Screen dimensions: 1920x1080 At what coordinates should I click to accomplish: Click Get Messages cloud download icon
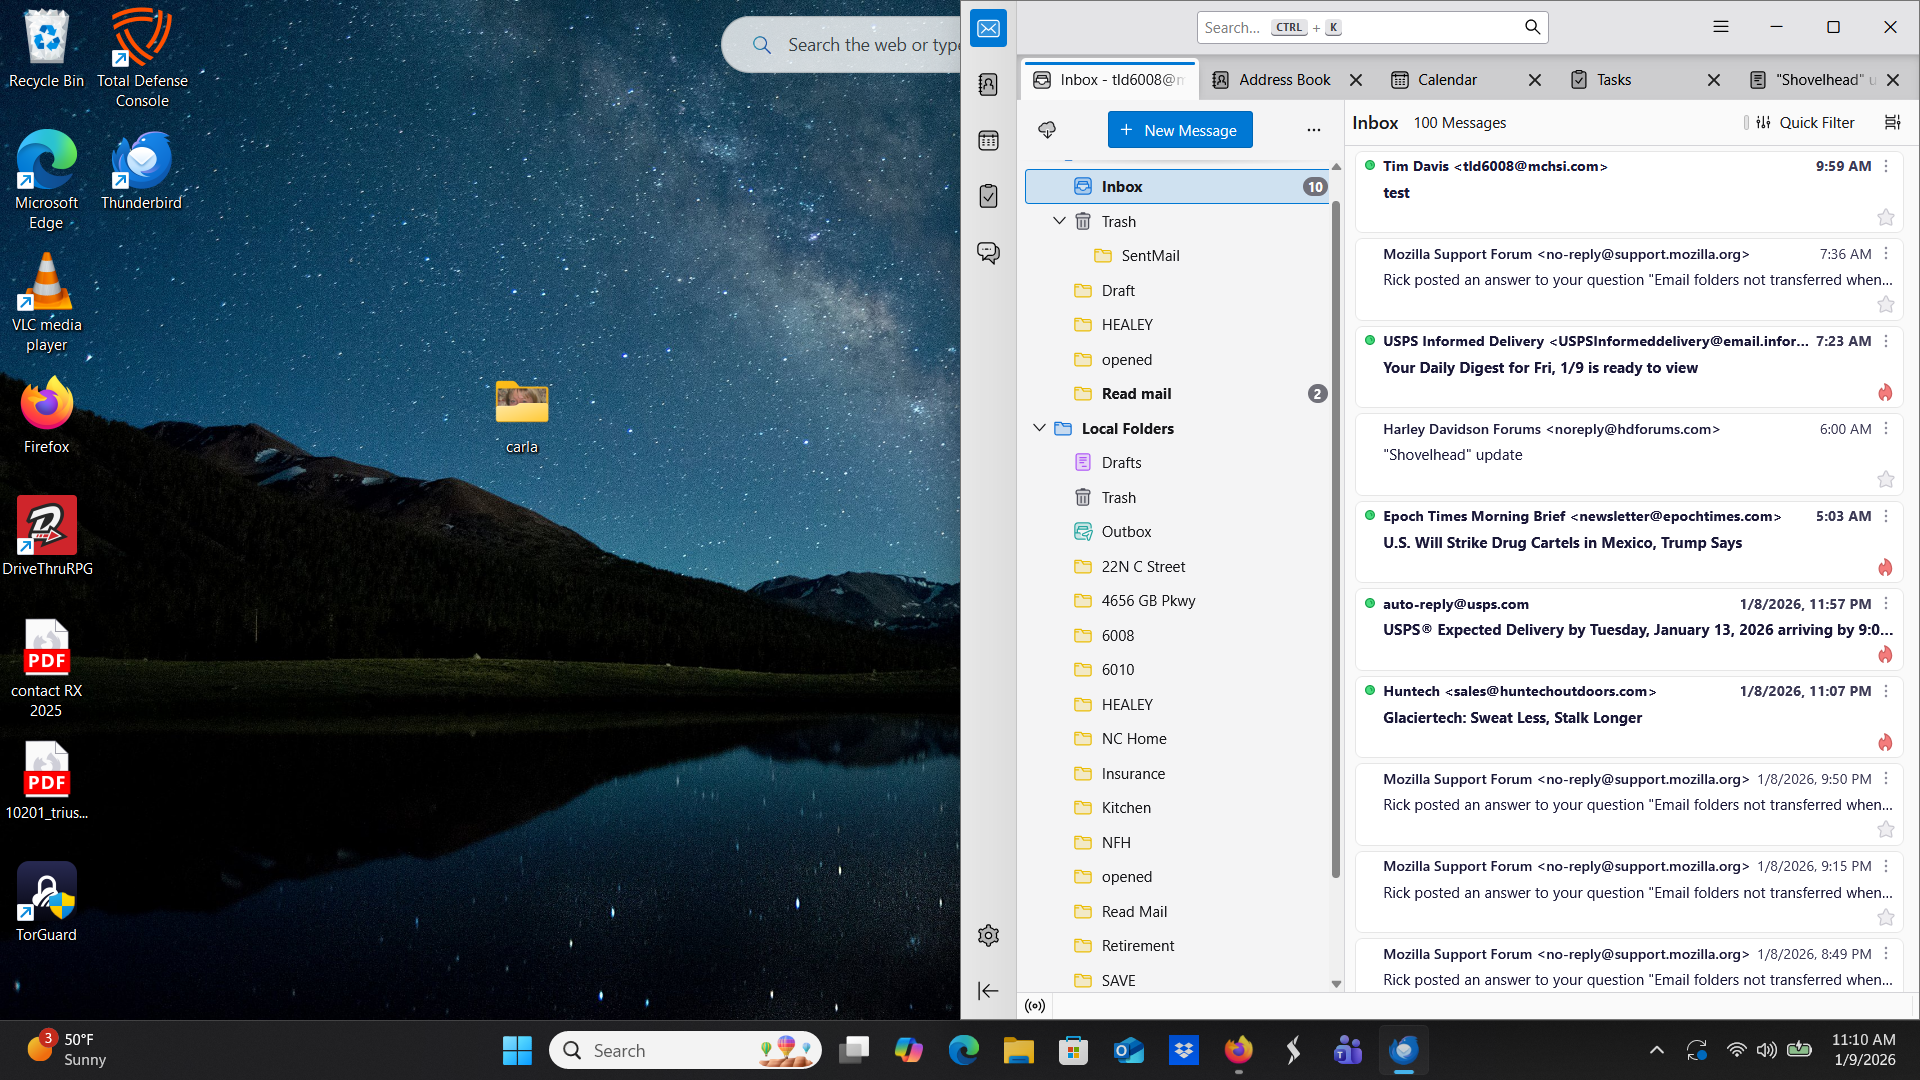click(1047, 130)
